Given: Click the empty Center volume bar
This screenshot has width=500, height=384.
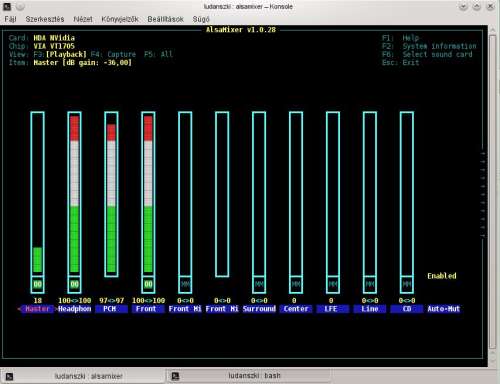Looking at the screenshot, I should click(296, 194).
